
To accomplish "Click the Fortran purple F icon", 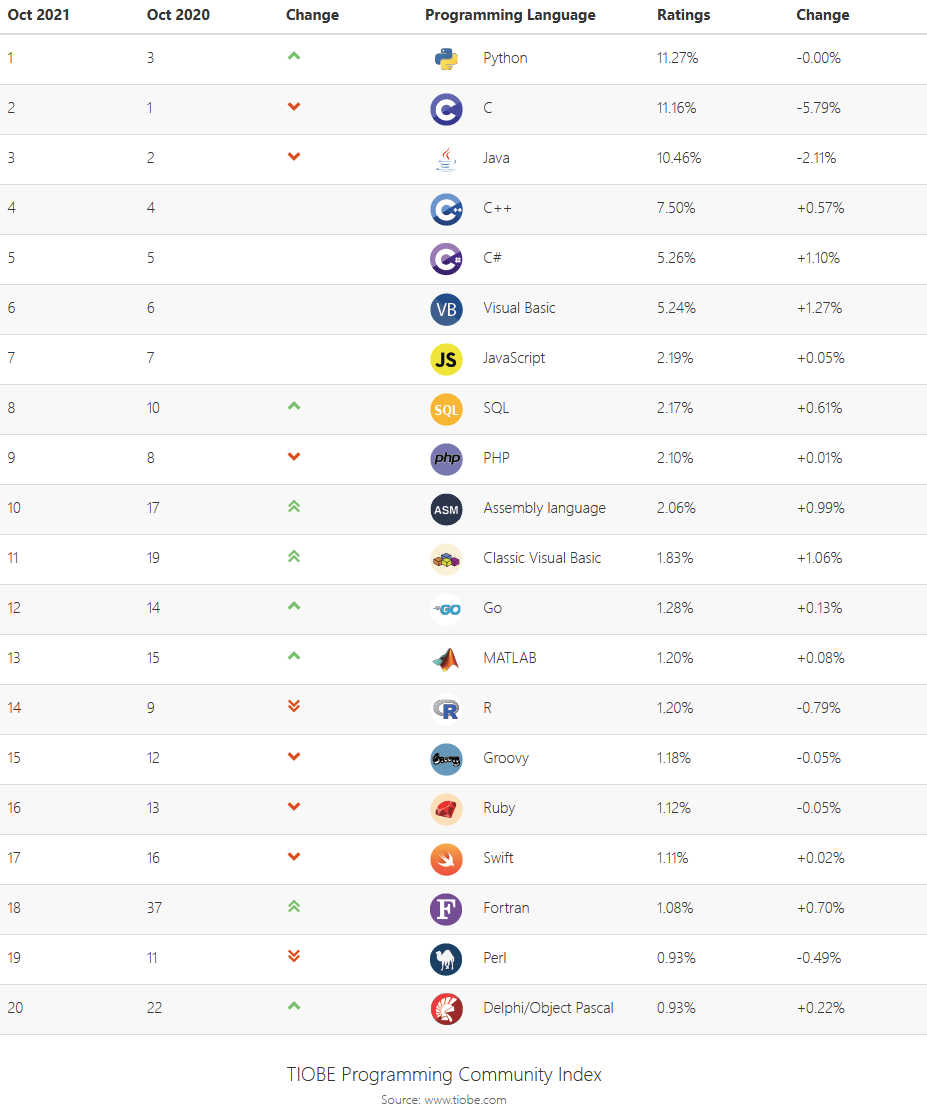I will click(x=446, y=908).
